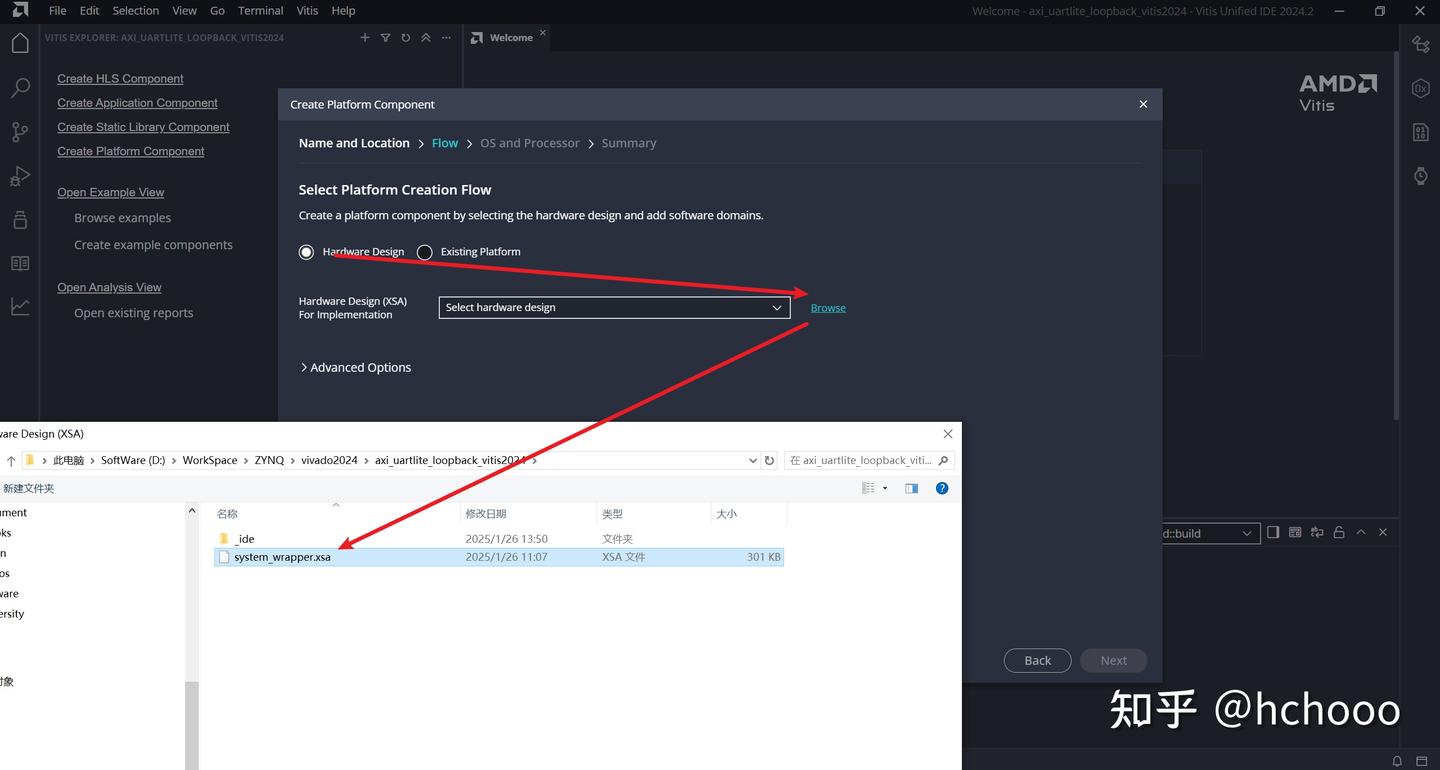Refresh the file dialog address bar

pos(769,461)
